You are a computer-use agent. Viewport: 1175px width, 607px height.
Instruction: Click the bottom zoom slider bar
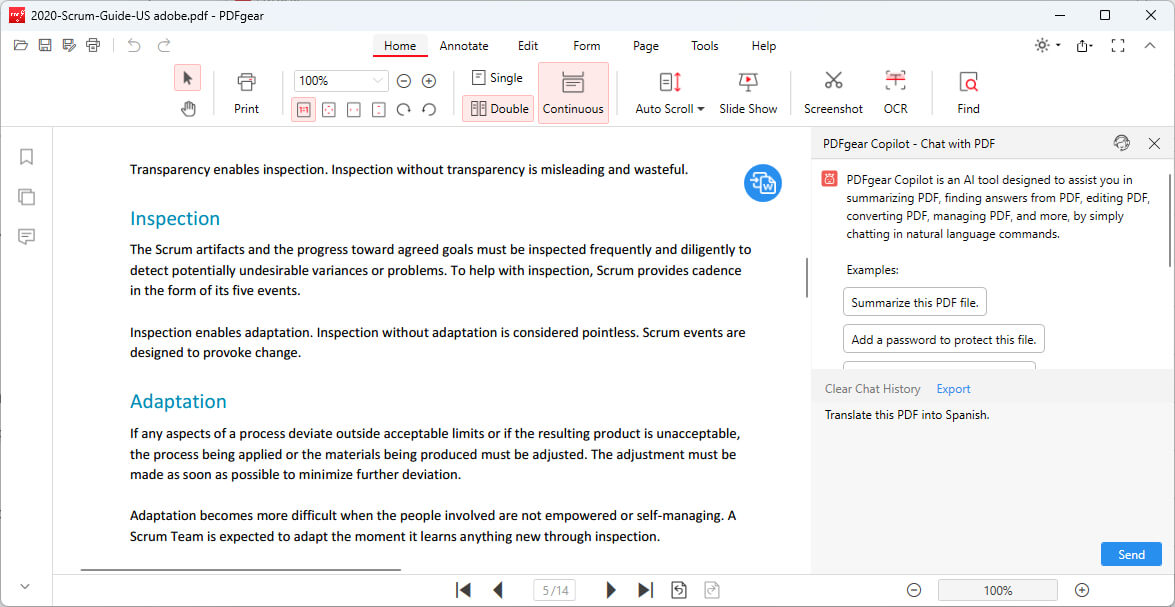997,590
